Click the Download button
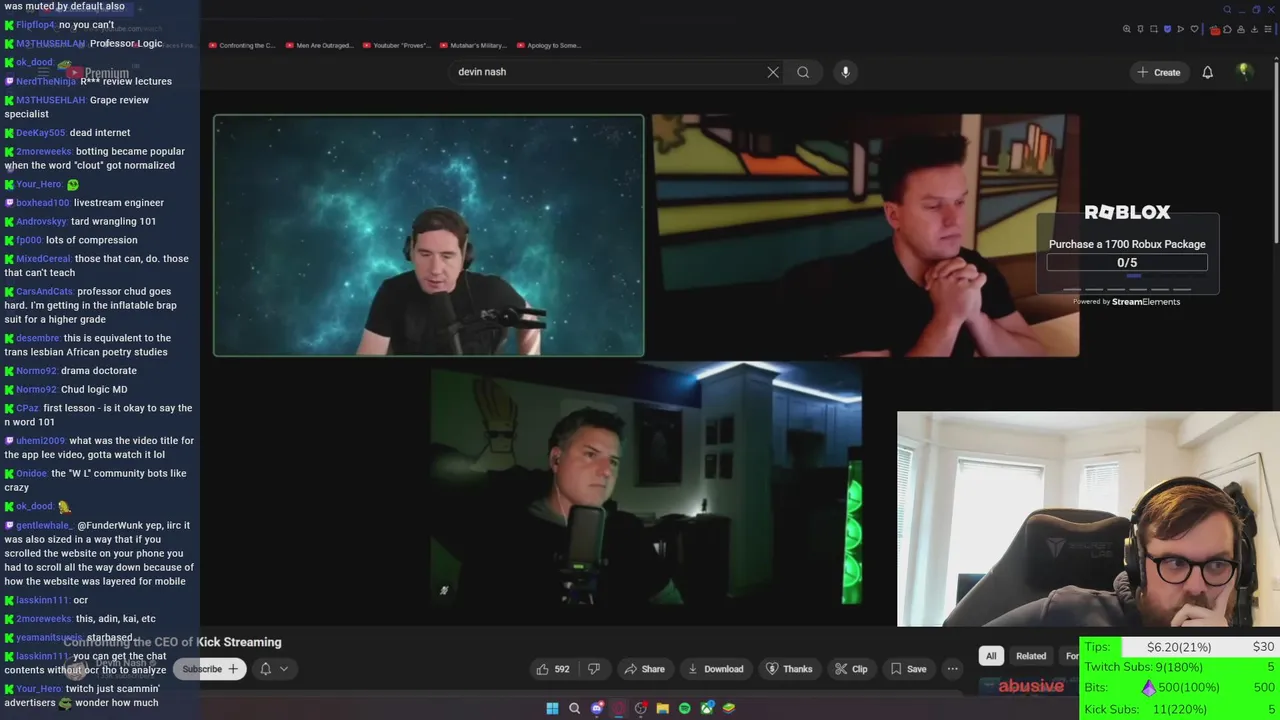This screenshot has width=1280, height=720. [x=714, y=669]
